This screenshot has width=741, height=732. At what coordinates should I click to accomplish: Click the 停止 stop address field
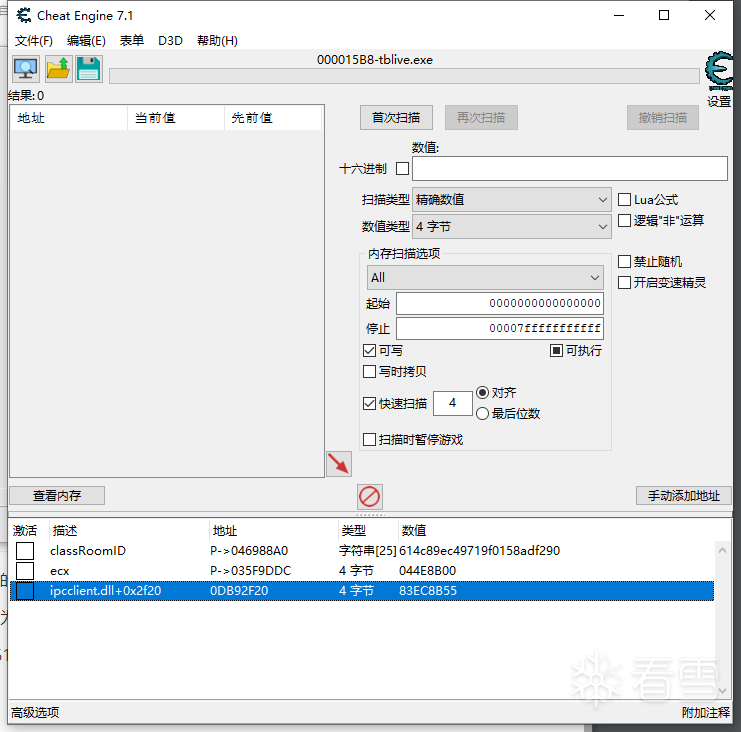pos(500,328)
